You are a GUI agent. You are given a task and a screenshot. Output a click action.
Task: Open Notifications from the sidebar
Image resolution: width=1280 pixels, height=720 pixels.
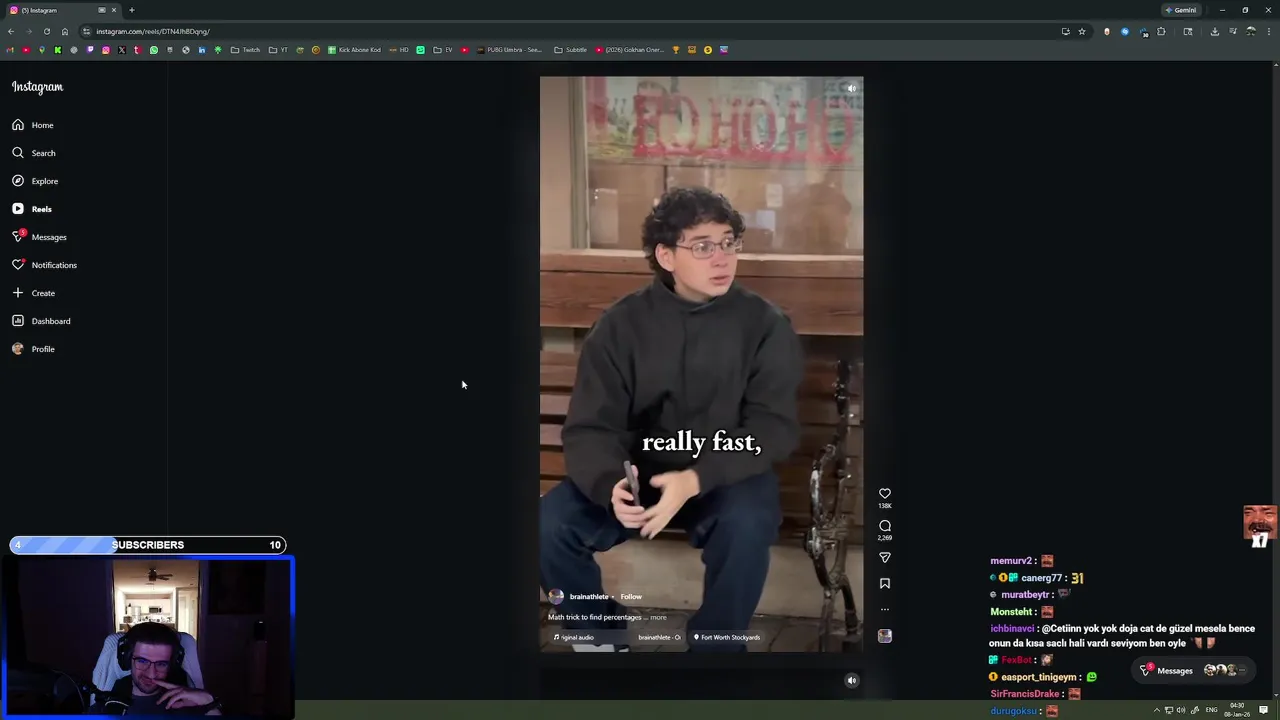pos(44,265)
